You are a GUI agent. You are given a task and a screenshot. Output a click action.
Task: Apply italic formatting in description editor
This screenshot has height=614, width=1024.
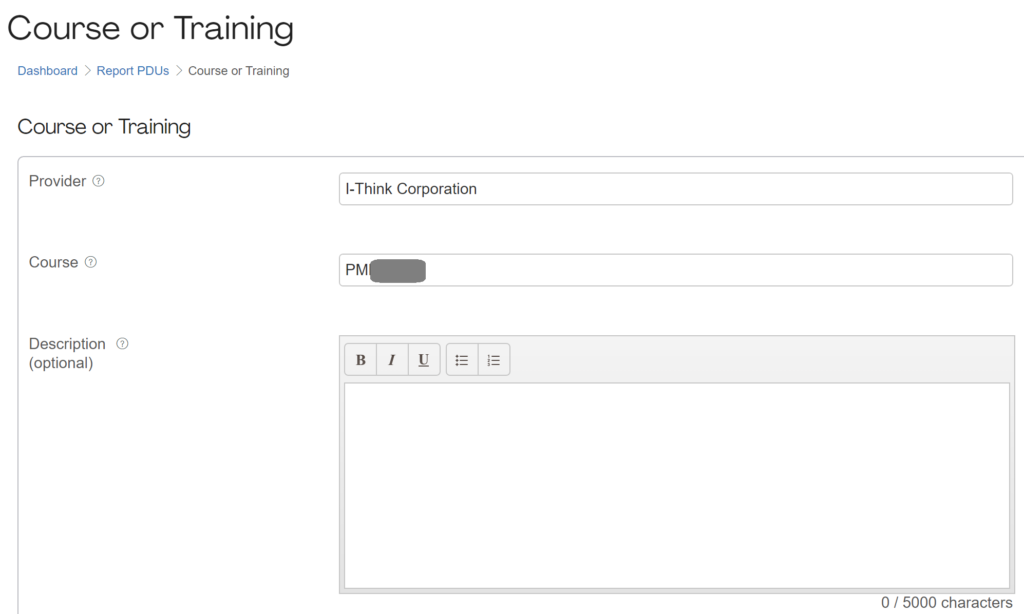point(392,360)
